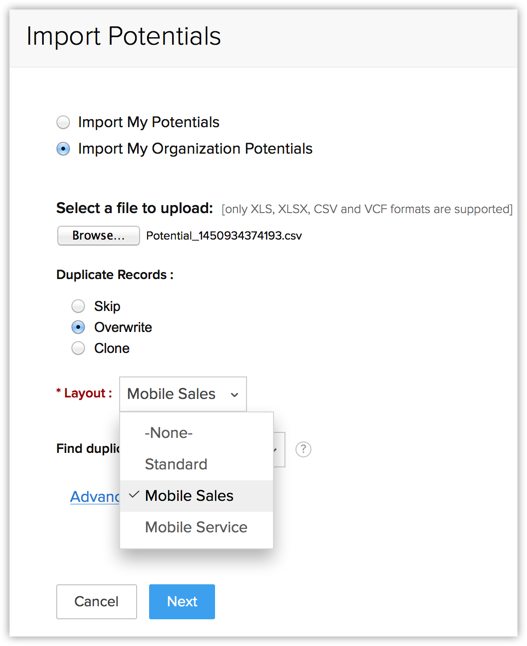Open the Find duplicates dropdown behind the menu
The image size is (527, 646).
tap(279, 449)
